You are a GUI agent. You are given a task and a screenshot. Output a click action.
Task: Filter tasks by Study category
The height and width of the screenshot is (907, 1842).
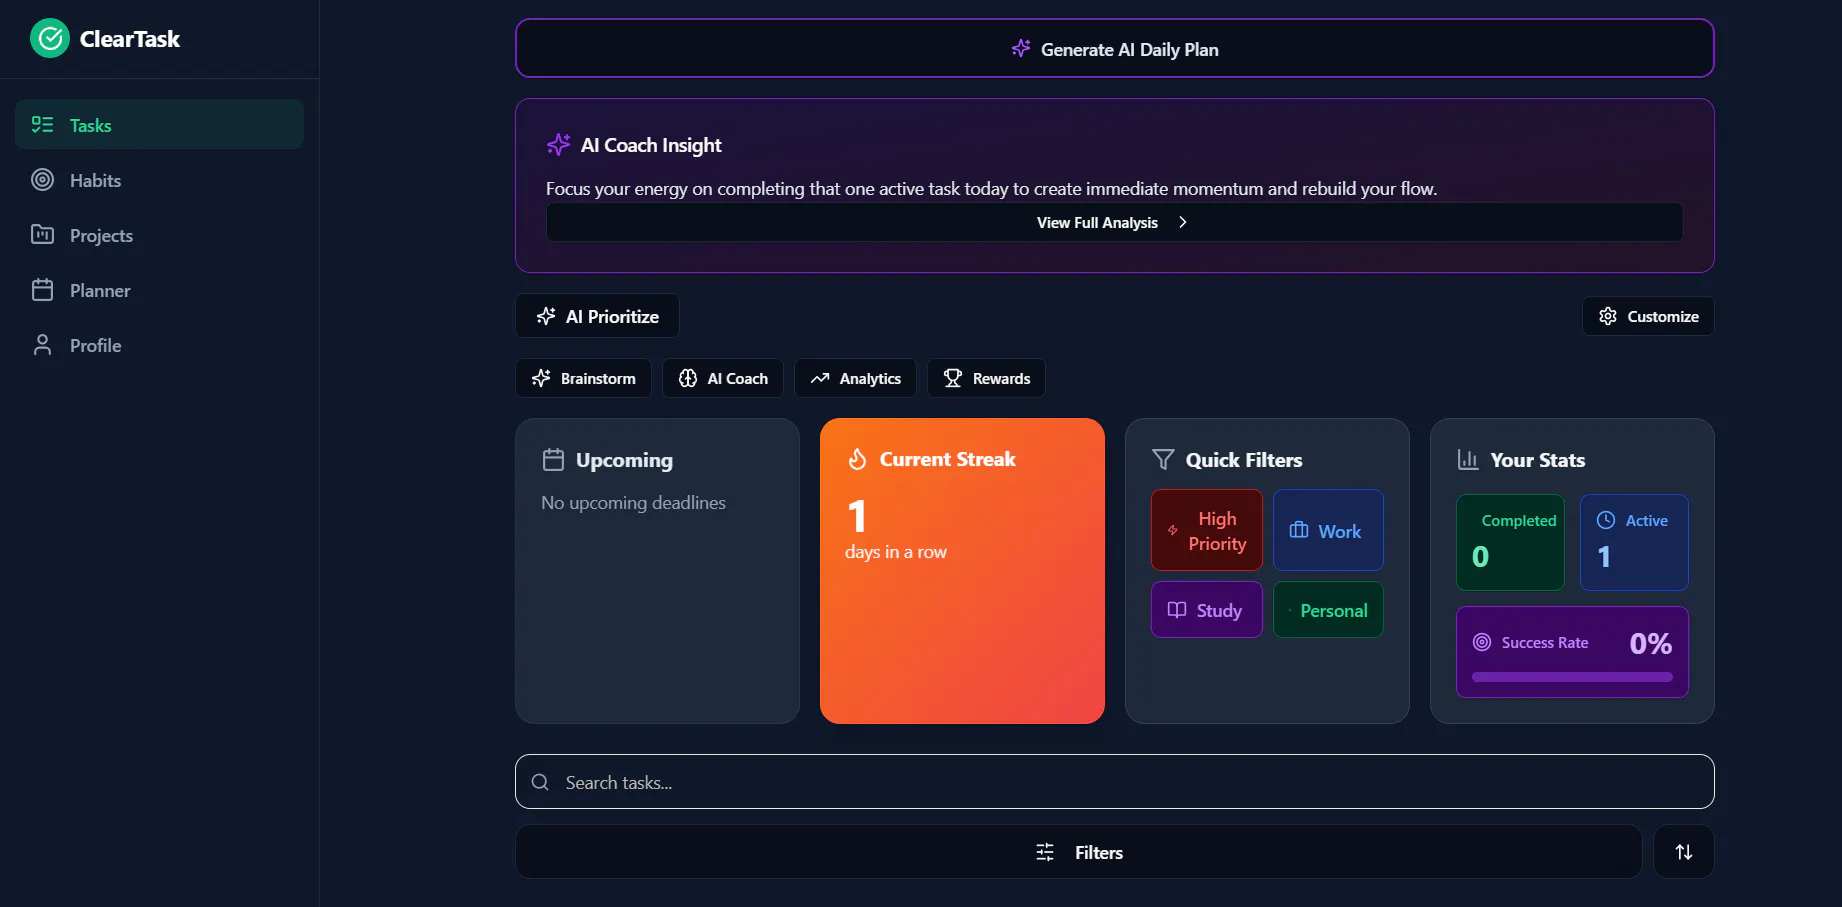pos(1207,609)
